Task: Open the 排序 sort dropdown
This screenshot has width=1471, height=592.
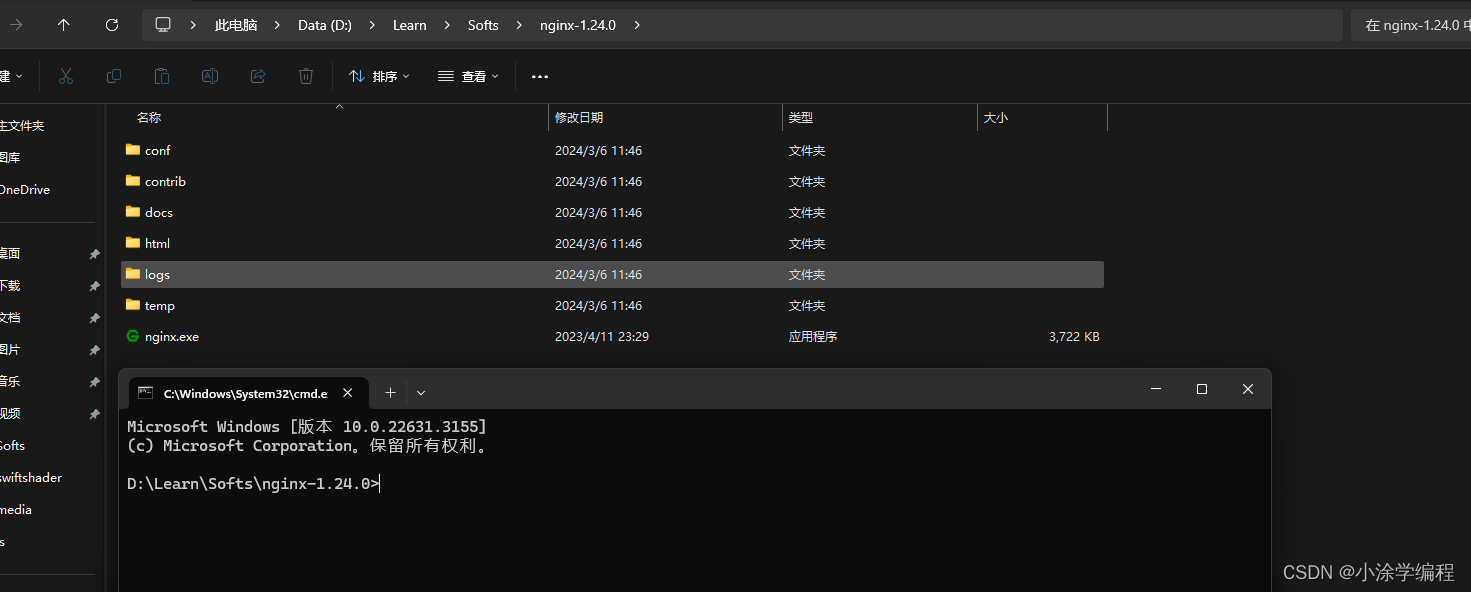Action: point(378,76)
